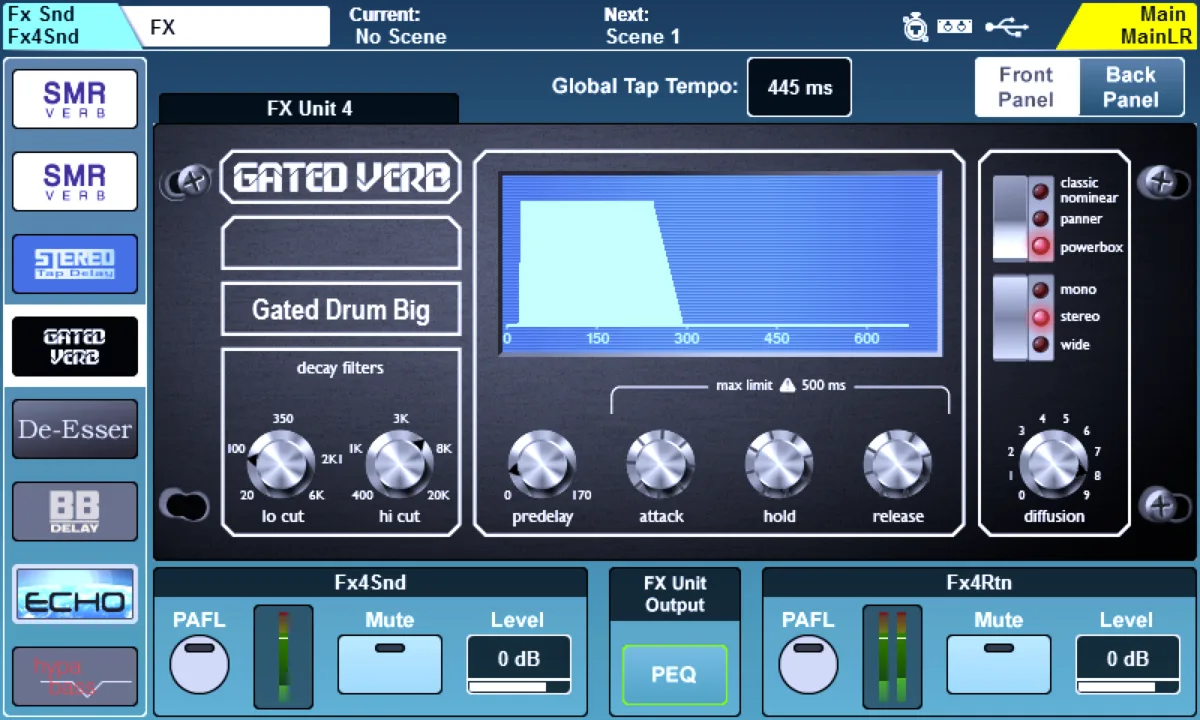The image size is (1200, 720).
Task: Select the BB Delay effect
Action: (x=75, y=512)
